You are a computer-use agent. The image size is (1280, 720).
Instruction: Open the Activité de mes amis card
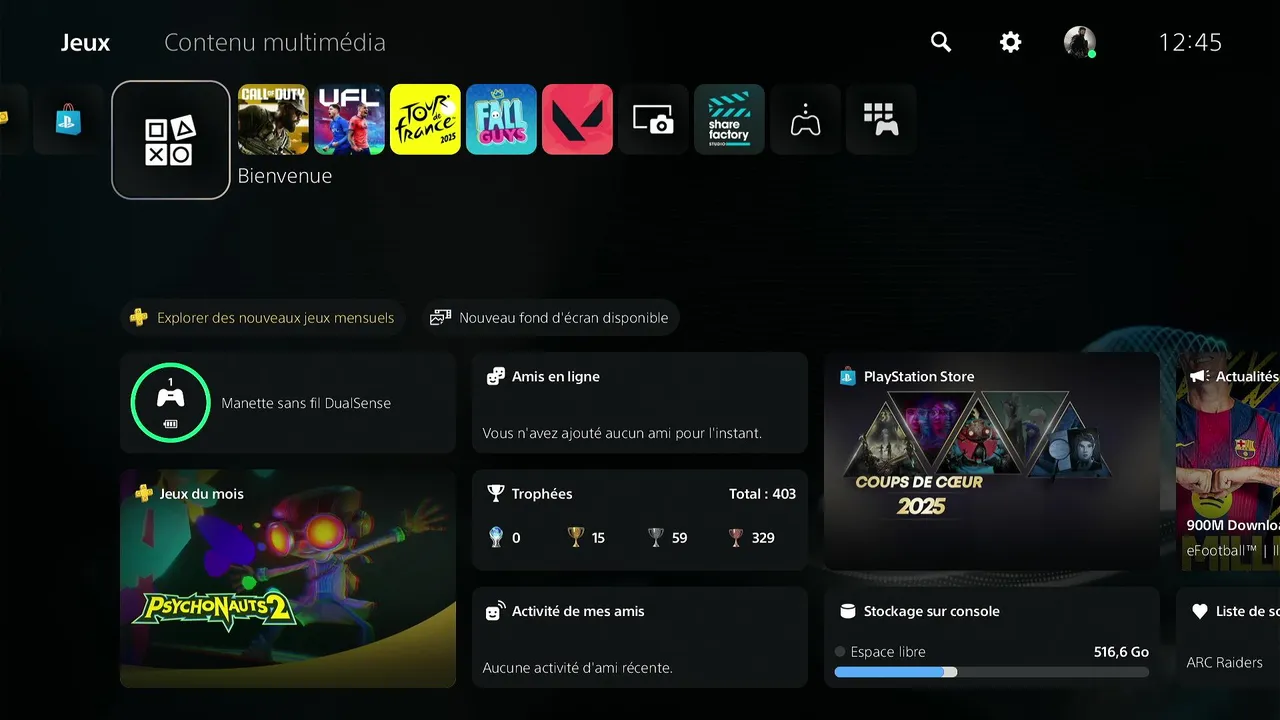coord(640,637)
